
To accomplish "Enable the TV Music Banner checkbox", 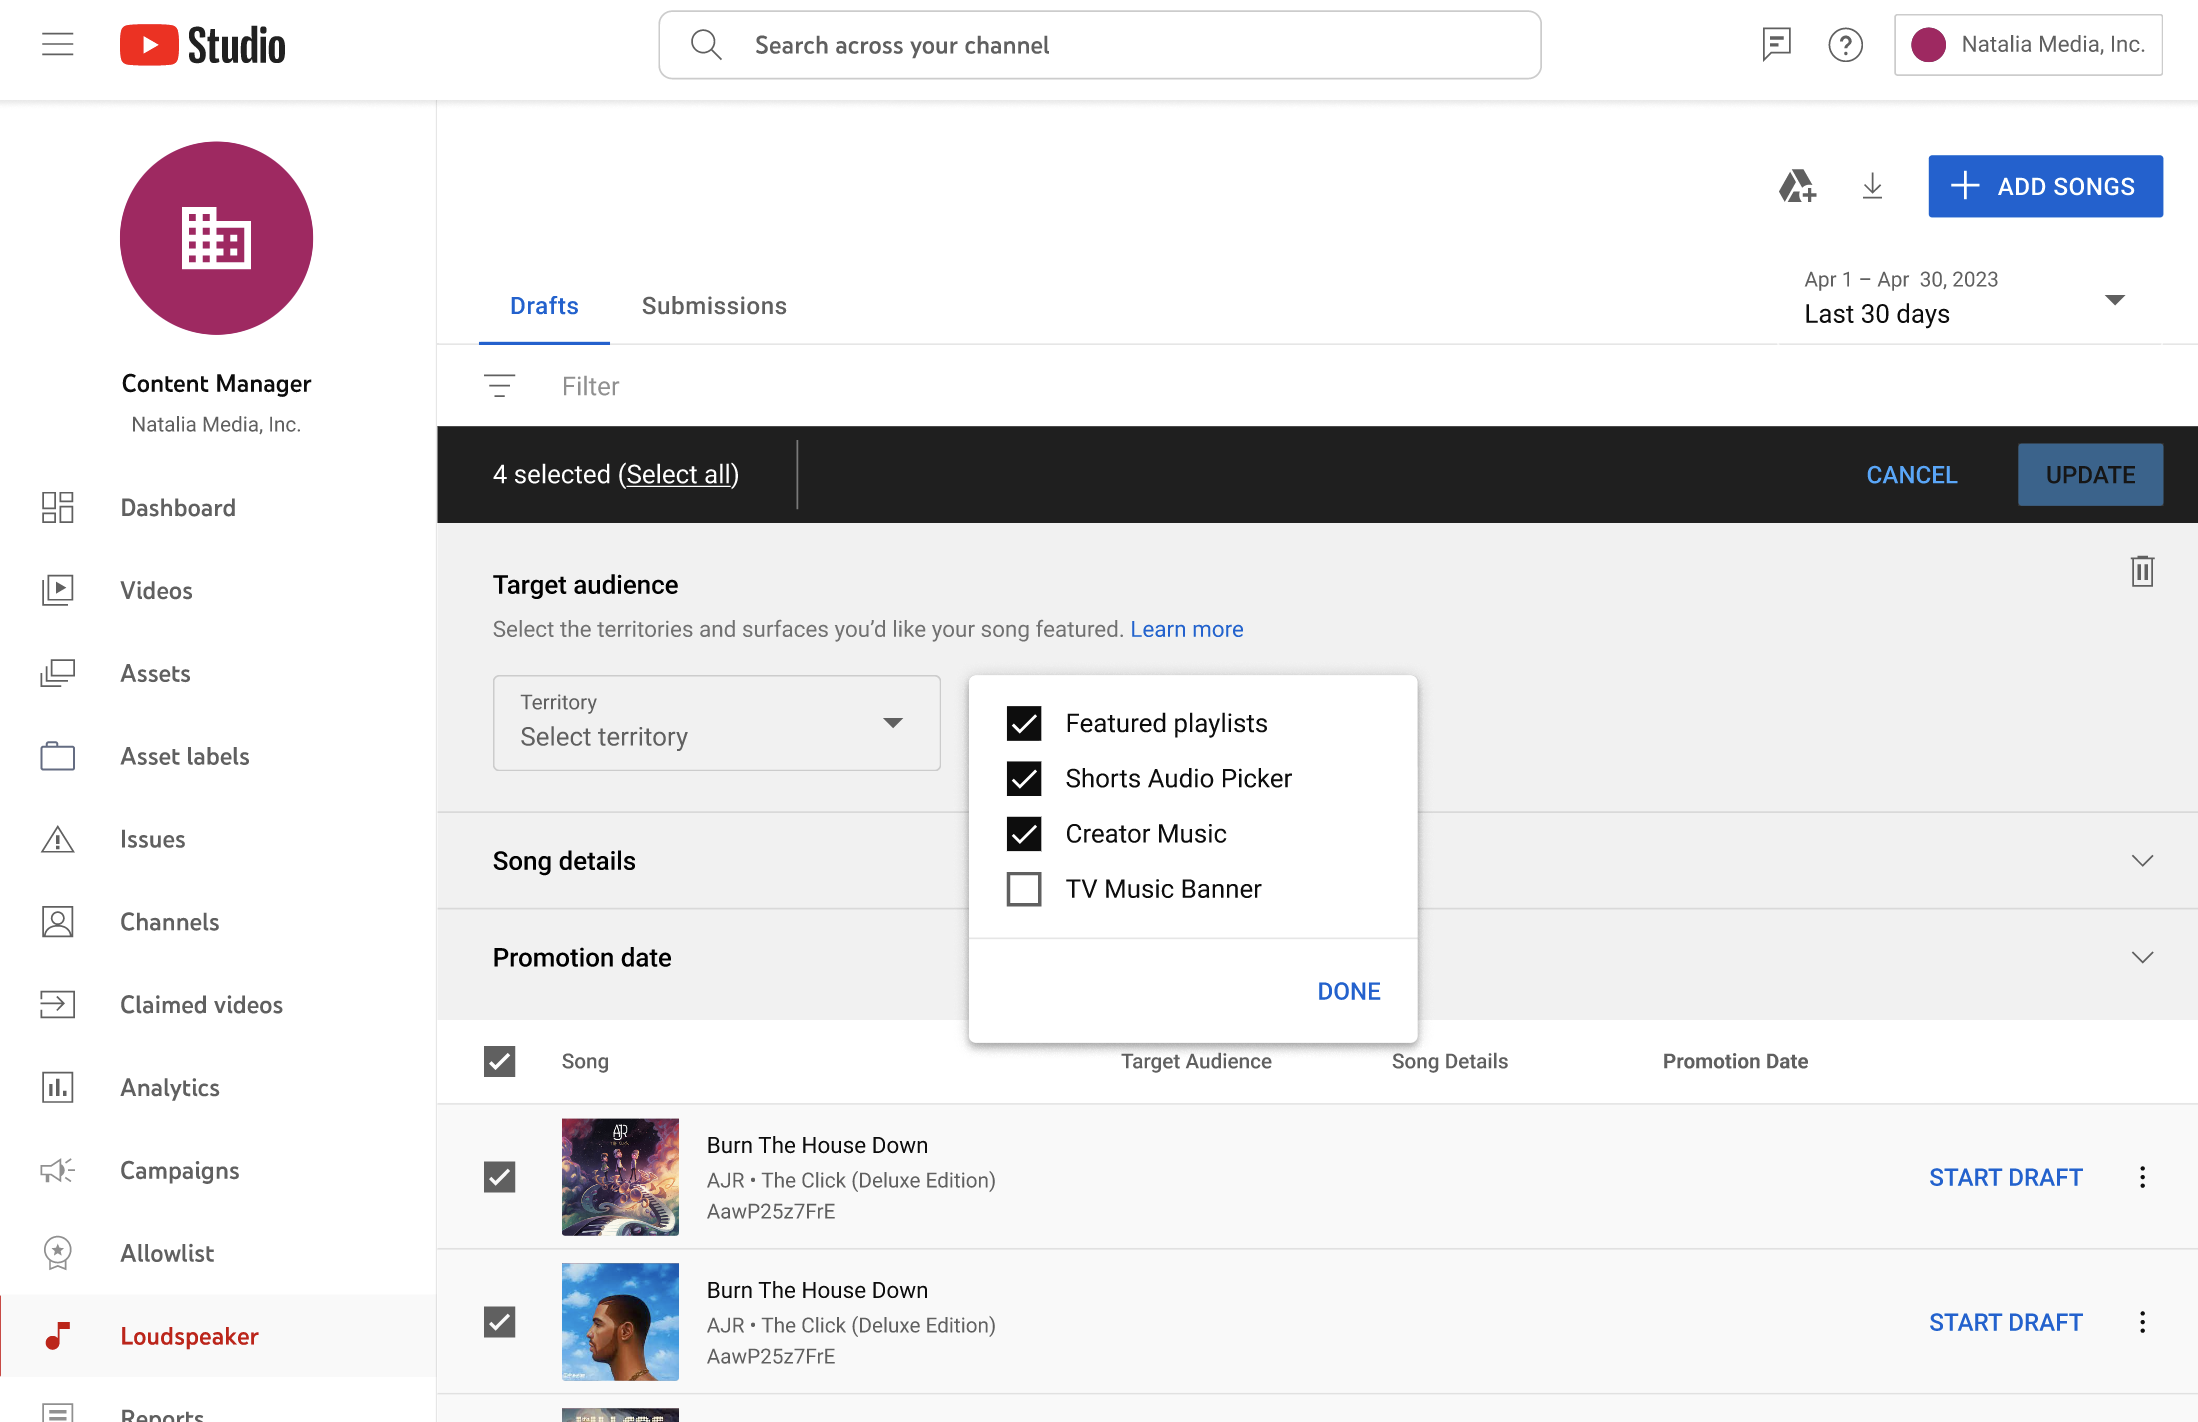I will [x=1024, y=889].
